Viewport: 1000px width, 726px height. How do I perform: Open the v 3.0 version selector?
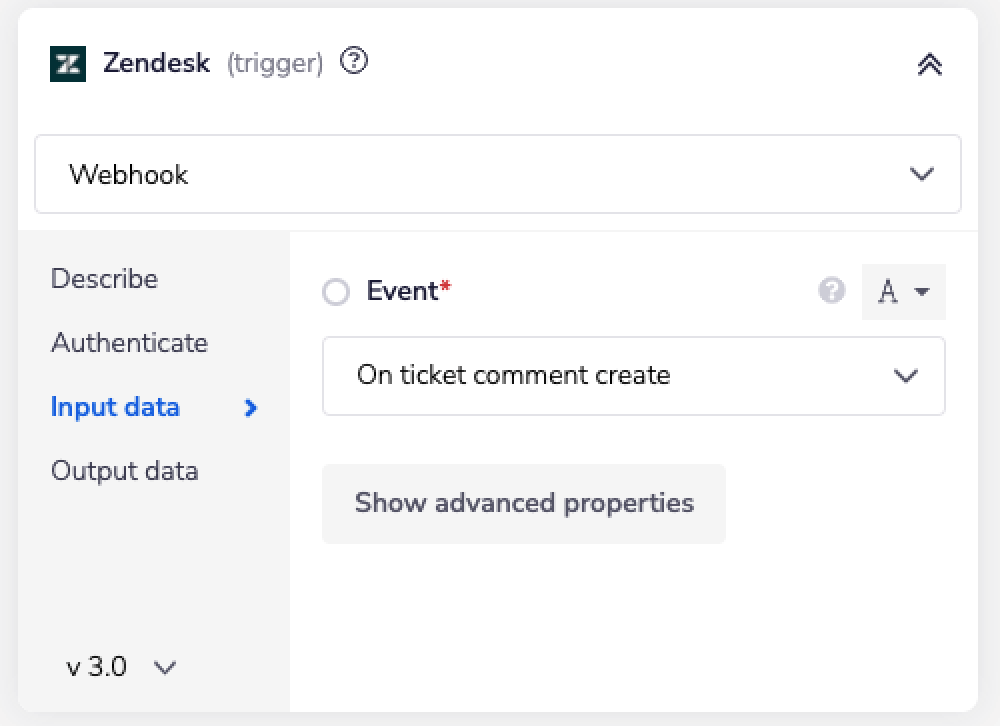coord(98,667)
